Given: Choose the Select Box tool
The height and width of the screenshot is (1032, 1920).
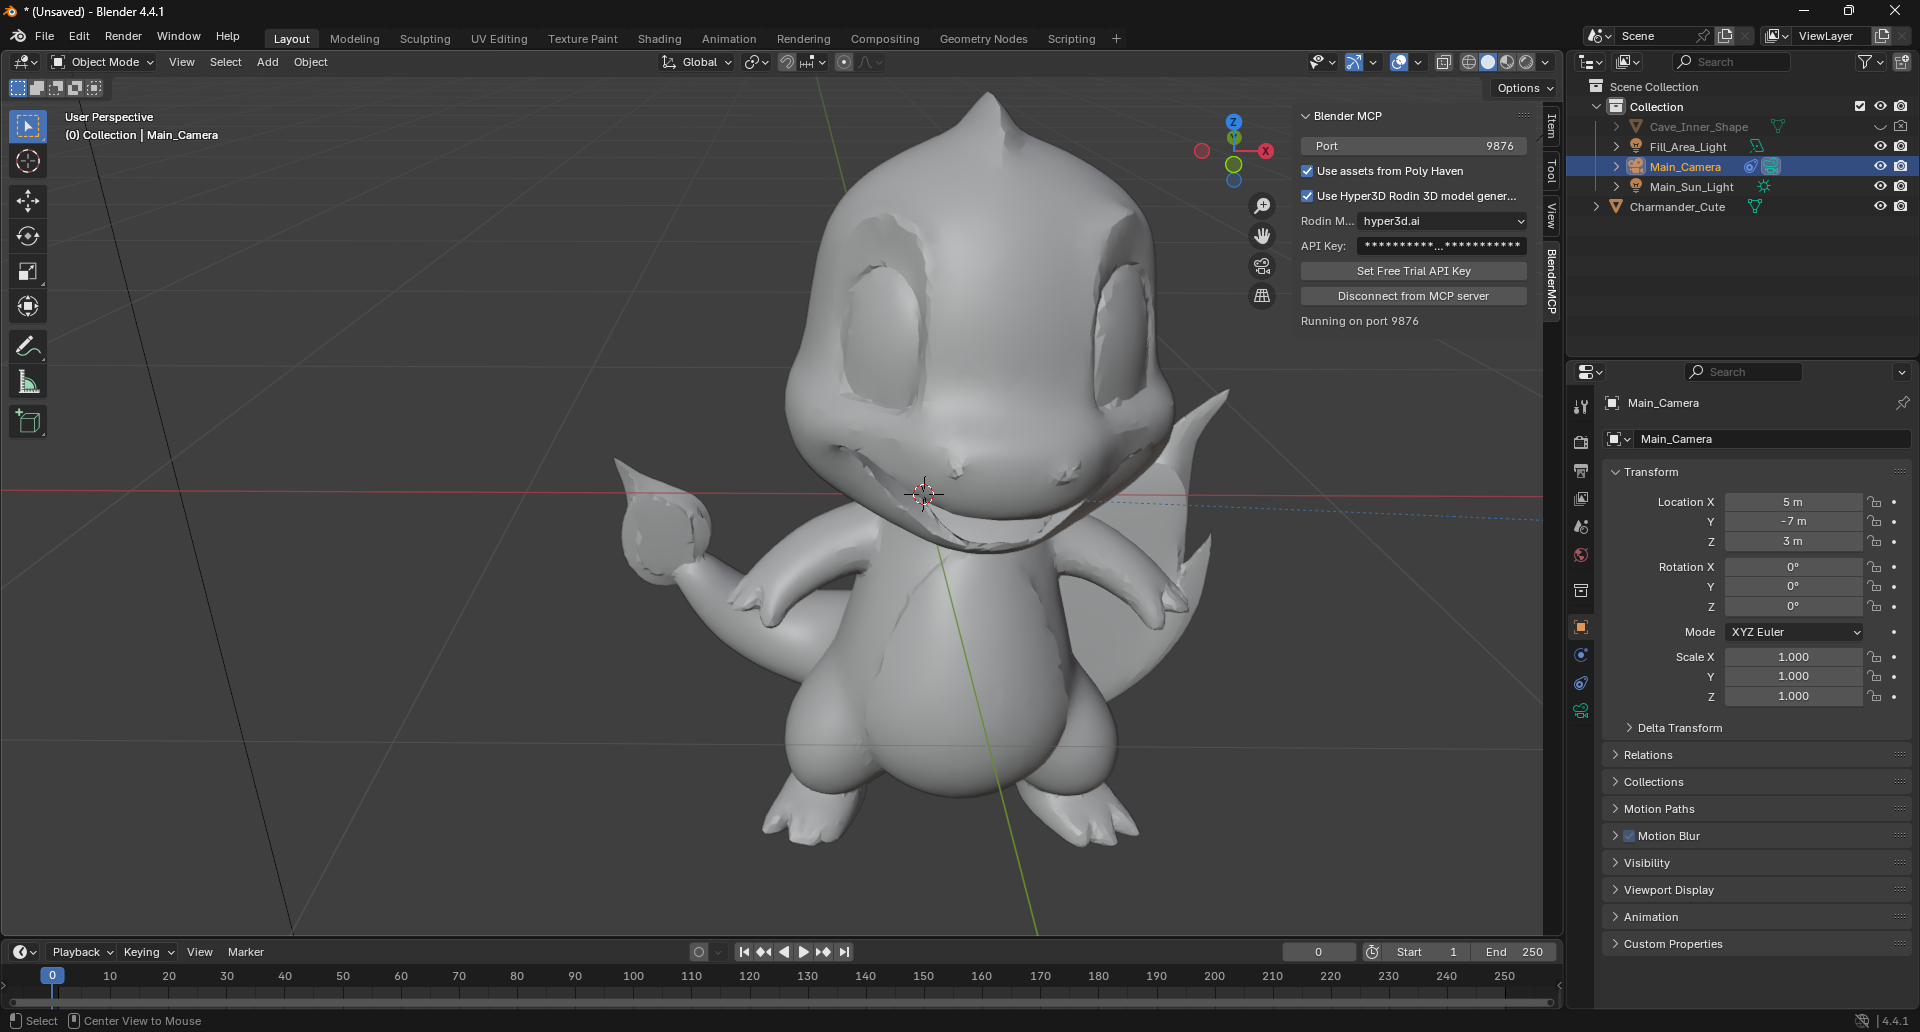Looking at the screenshot, I should 28,126.
